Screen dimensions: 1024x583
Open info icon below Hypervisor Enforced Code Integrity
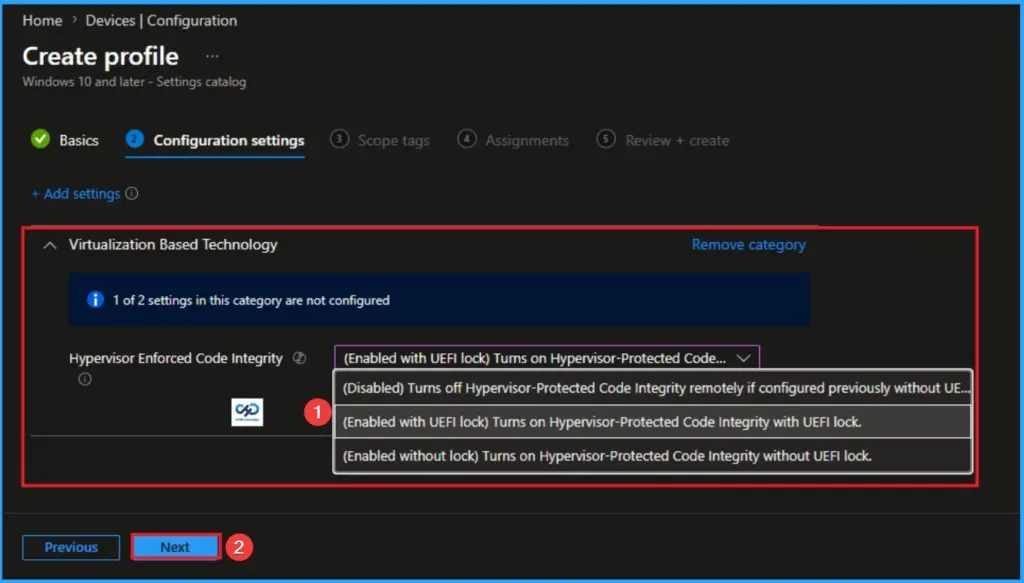tap(85, 379)
